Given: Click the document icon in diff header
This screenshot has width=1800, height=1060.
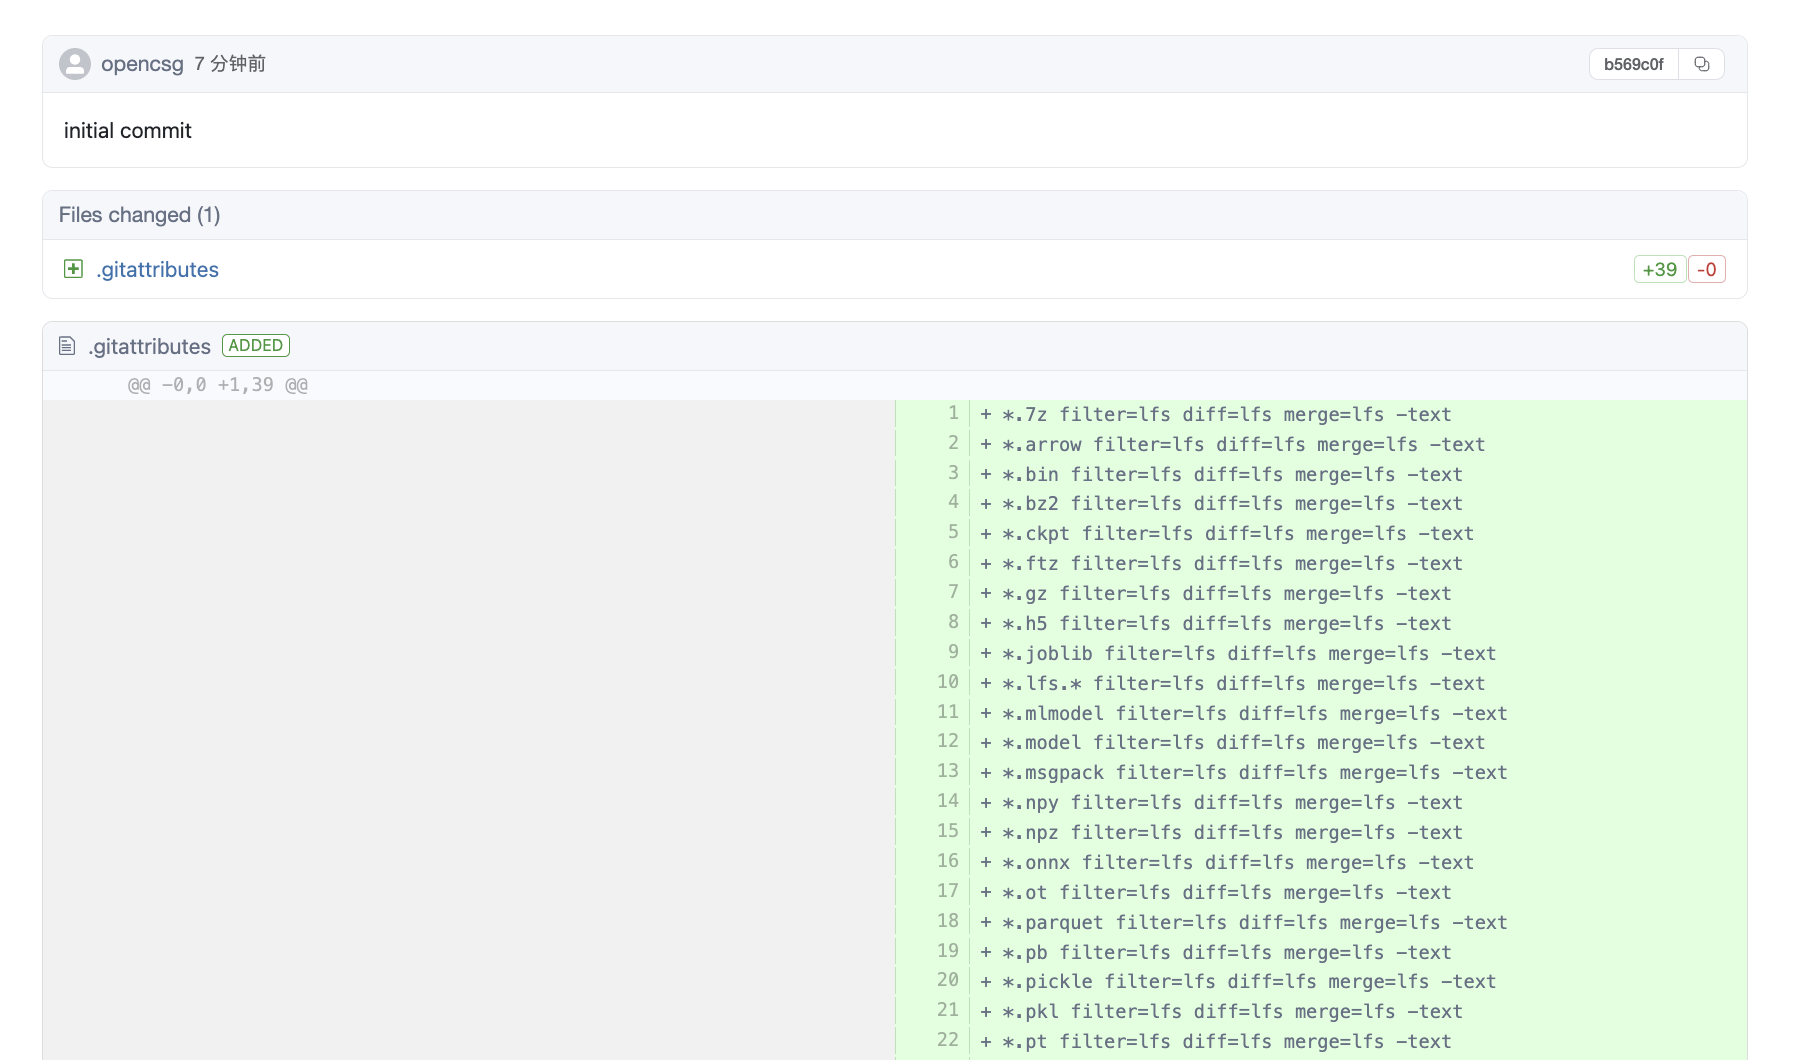Looking at the screenshot, I should [x=67, y=346].
